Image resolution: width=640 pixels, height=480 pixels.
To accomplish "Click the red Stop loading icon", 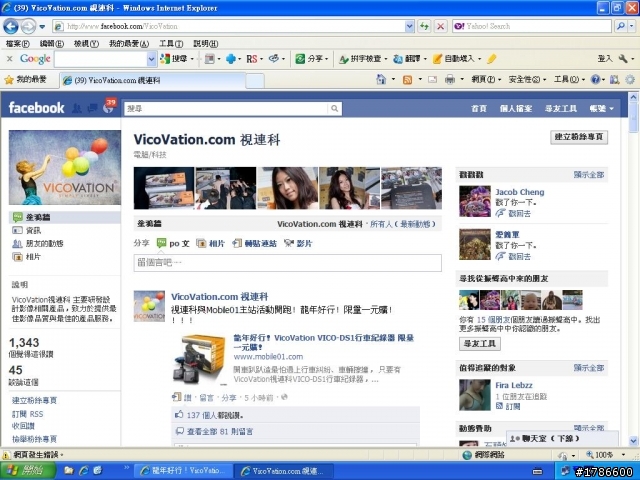I will 440,27.
